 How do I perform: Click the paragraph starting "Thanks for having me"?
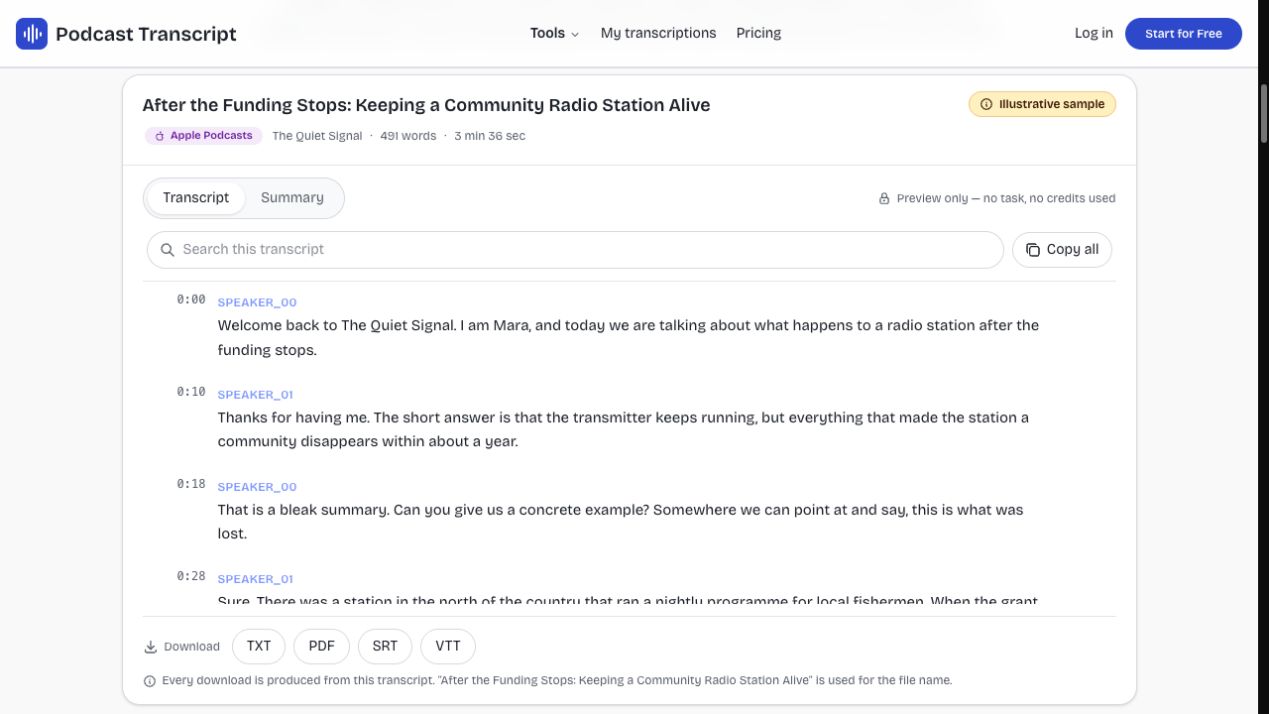pyautogui.click(x=623, y=429)
